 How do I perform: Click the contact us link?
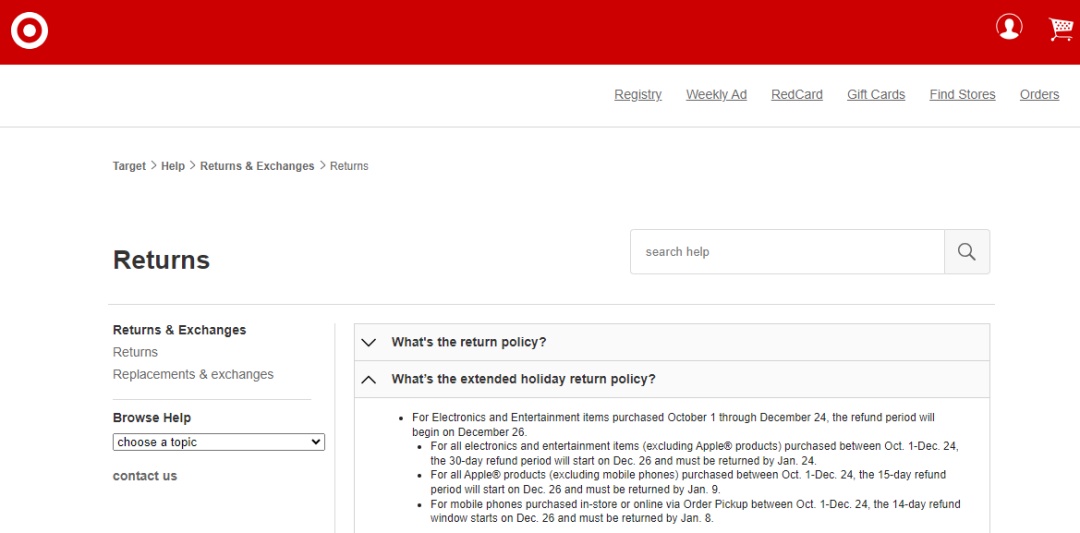(145, 476)
